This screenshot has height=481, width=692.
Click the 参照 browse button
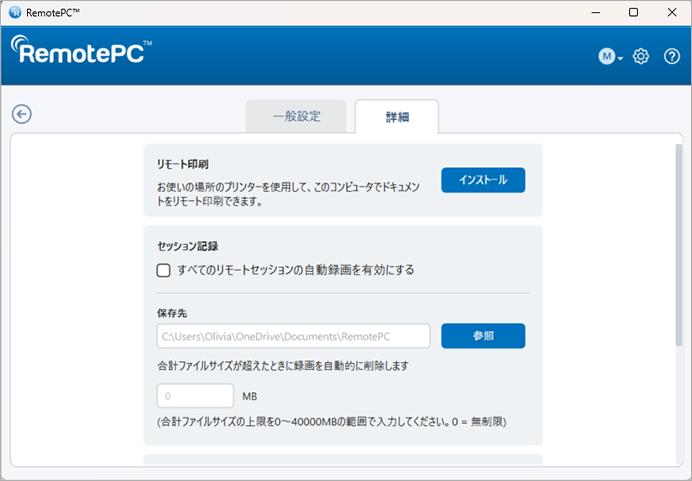point(483,336)
